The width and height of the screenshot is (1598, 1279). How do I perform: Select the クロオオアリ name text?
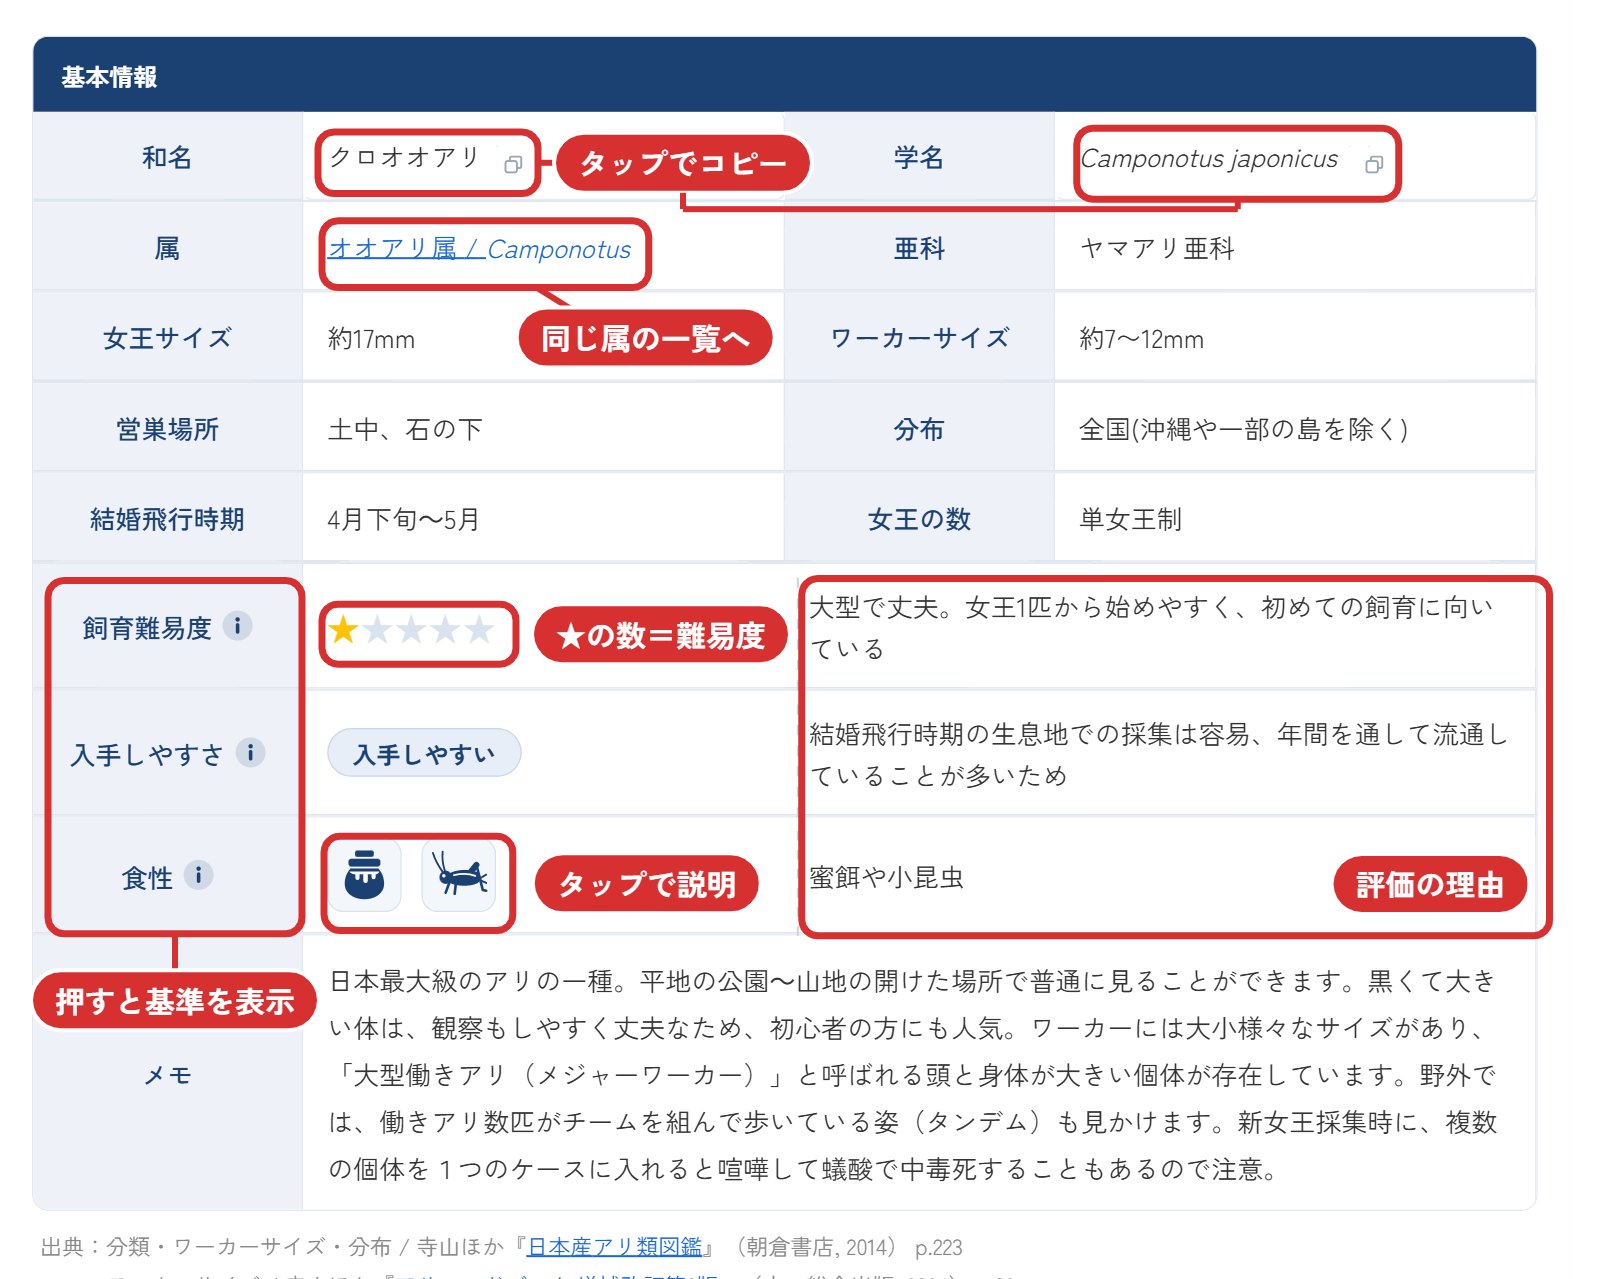point(405,158)
